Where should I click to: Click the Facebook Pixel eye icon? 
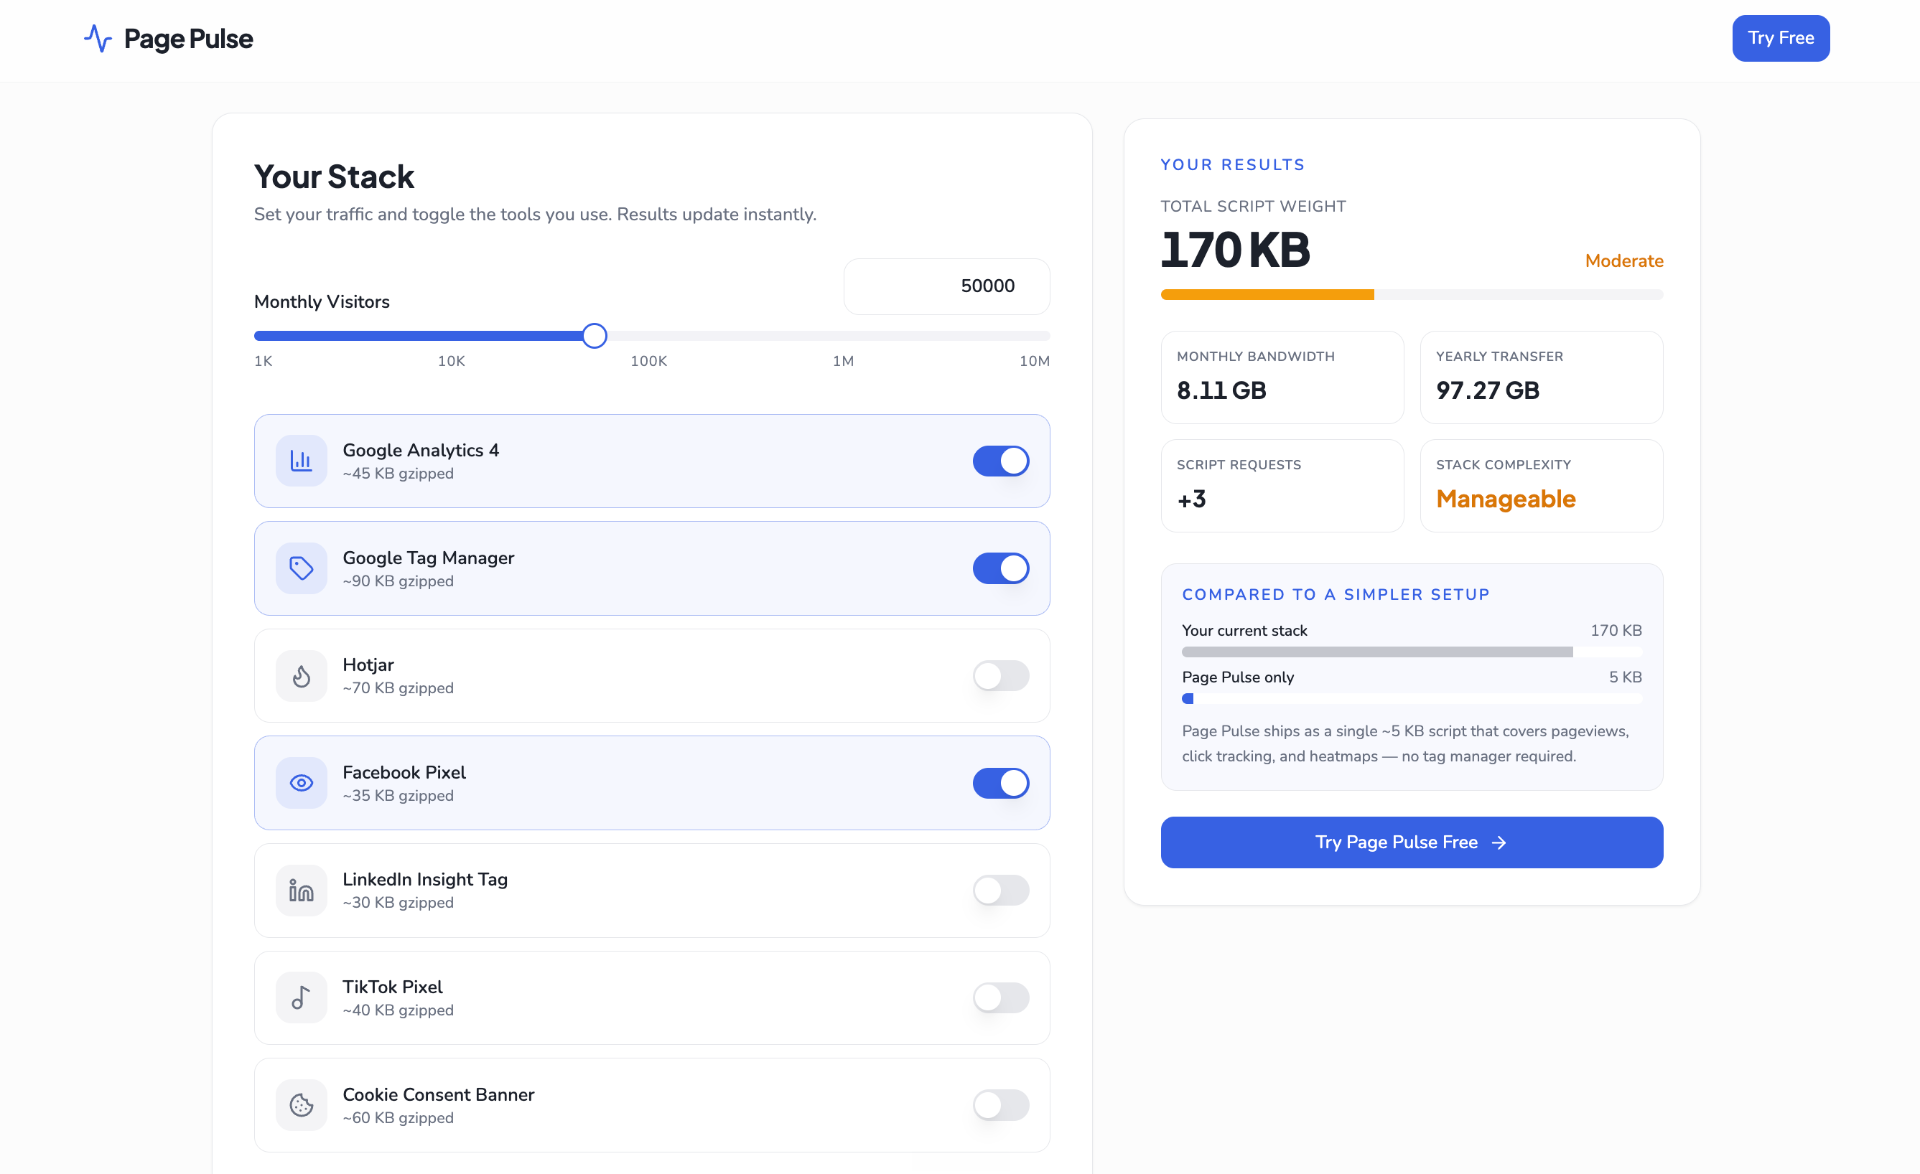tap(301, 783)
